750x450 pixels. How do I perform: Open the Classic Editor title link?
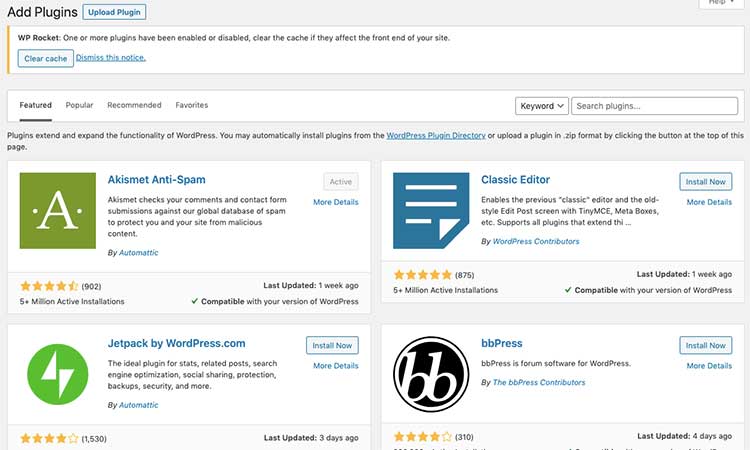coord(515,179)
